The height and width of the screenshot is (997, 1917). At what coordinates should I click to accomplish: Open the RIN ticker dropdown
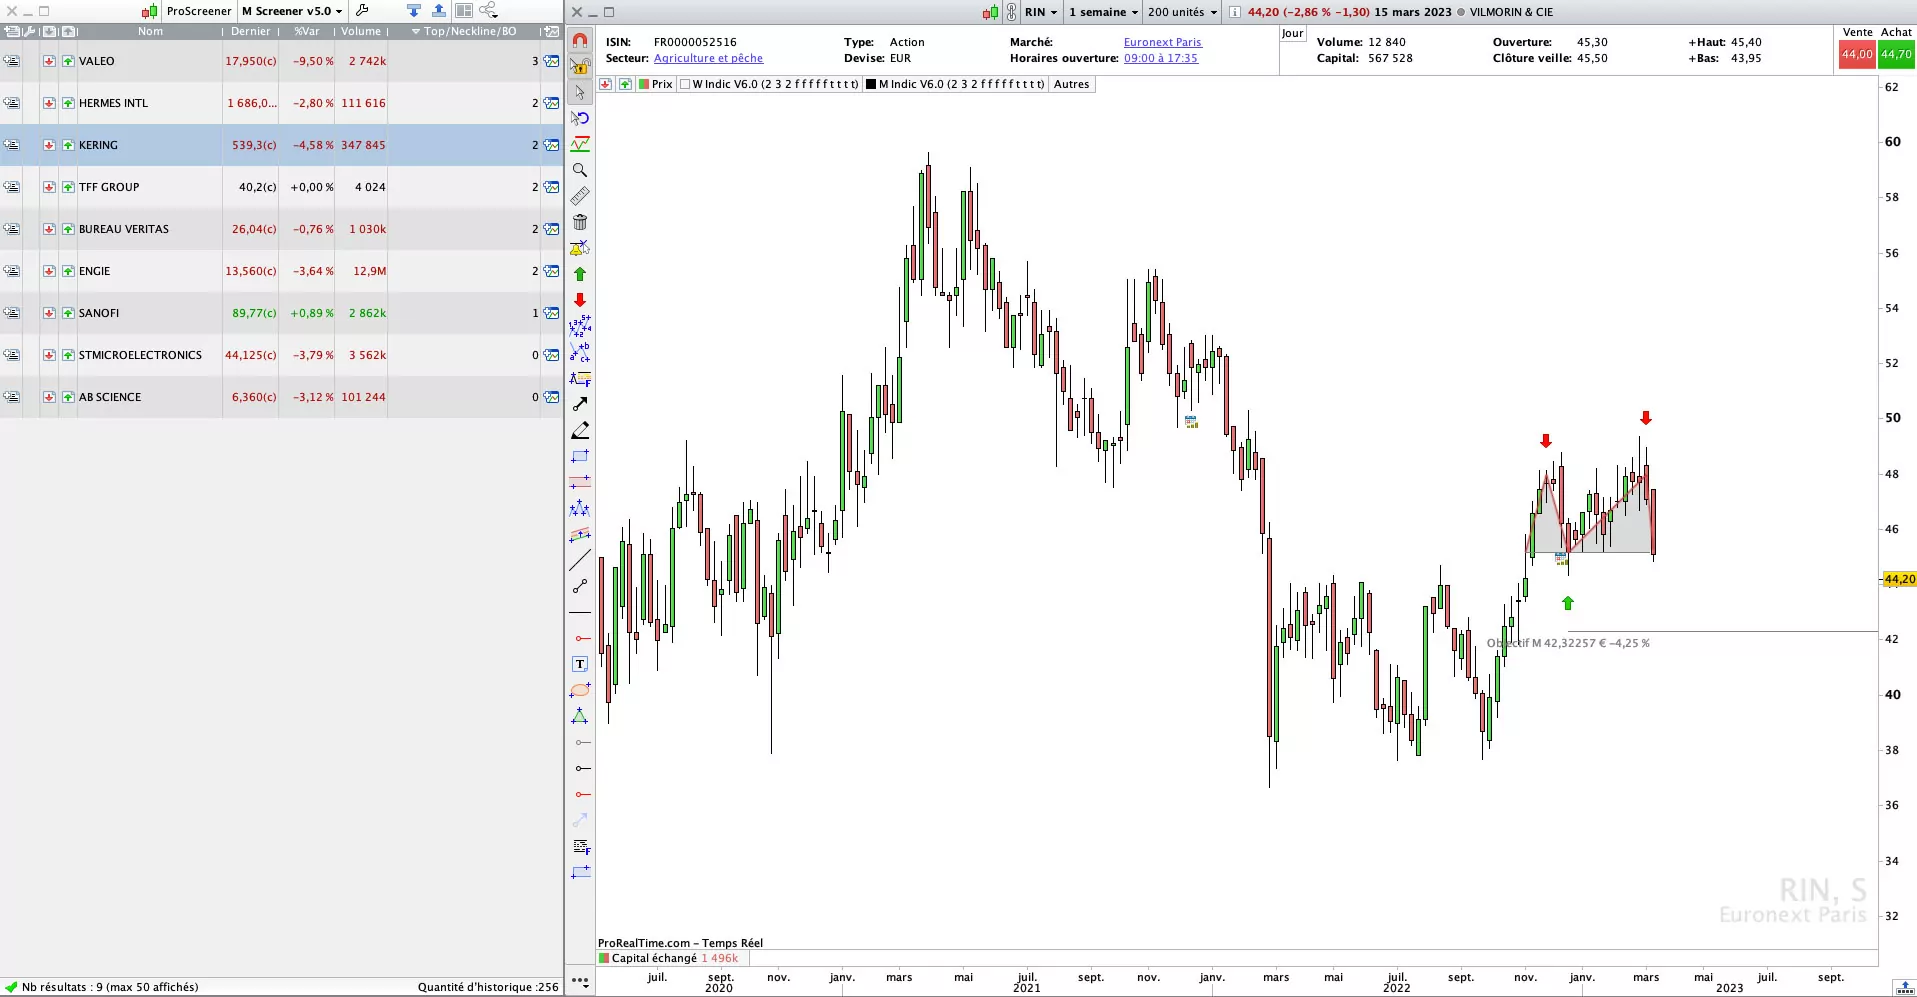tap(1041, 12)
